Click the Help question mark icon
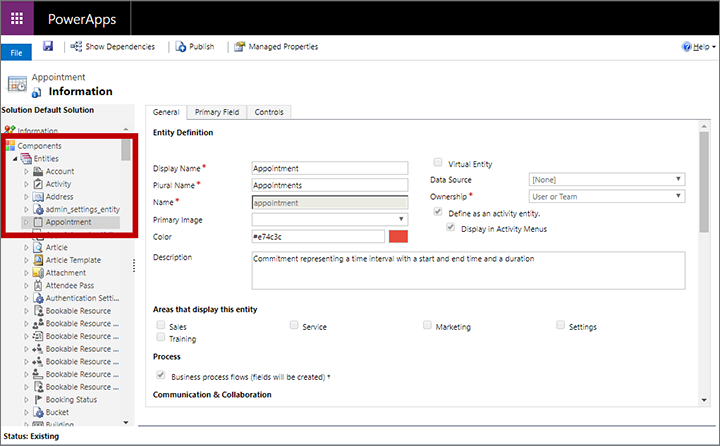The image size is (720, 446). [687, 47]
